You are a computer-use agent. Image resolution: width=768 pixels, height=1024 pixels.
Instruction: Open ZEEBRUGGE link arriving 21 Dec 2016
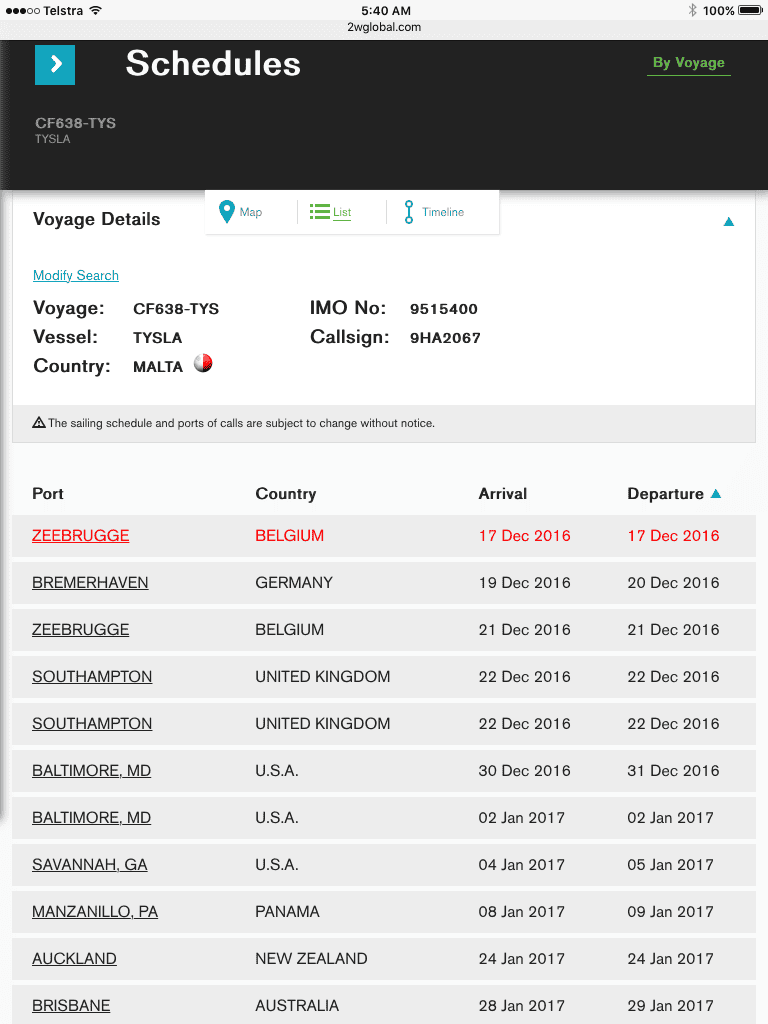click(80, 630)
